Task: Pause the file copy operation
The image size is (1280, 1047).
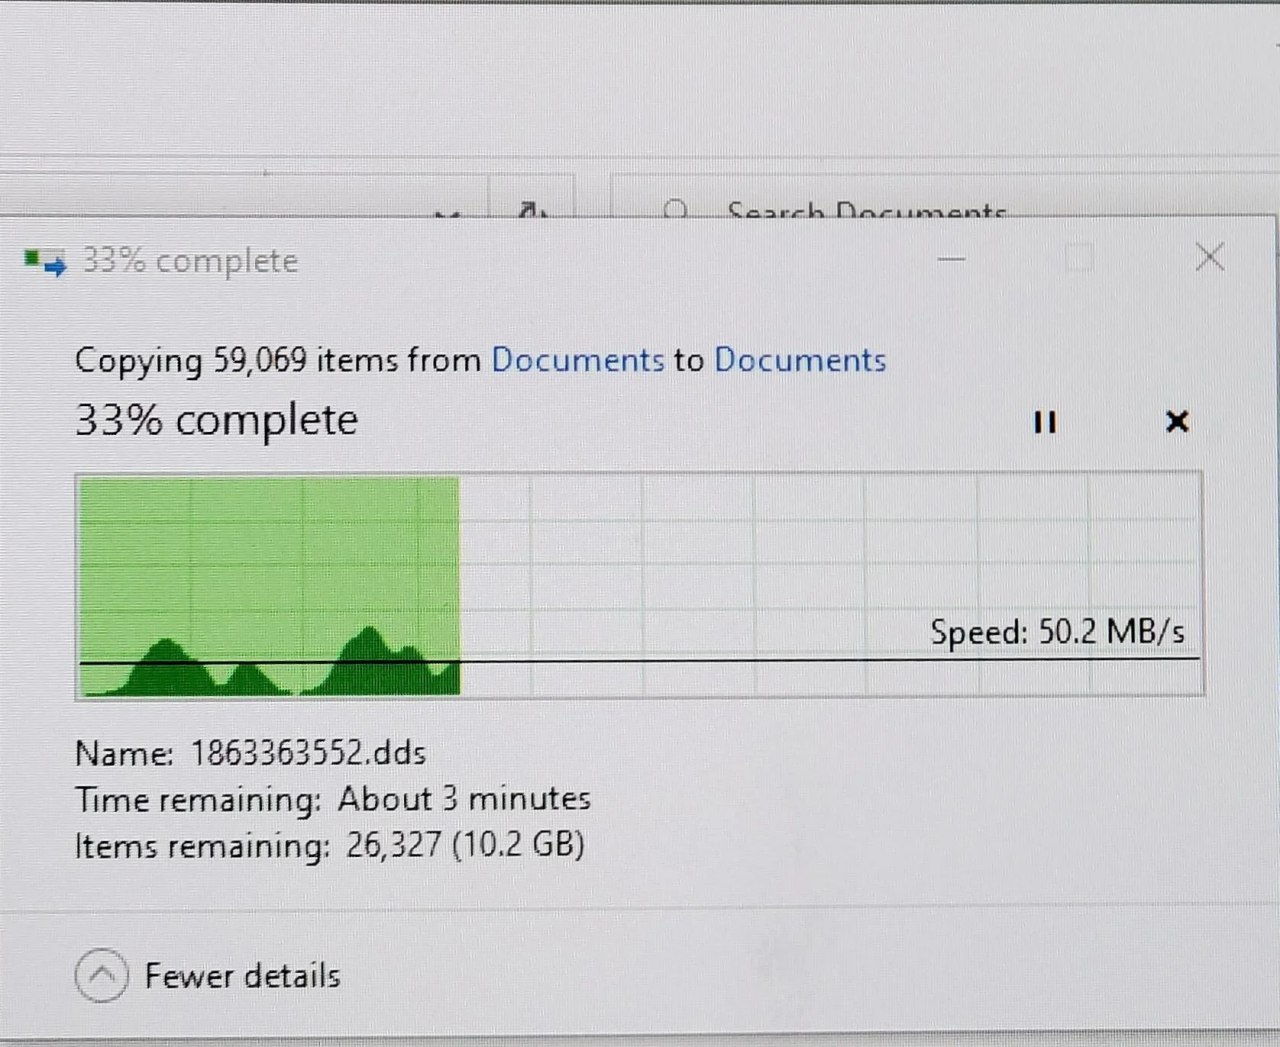Action: pyautogui.click(x=1045, y=422)
